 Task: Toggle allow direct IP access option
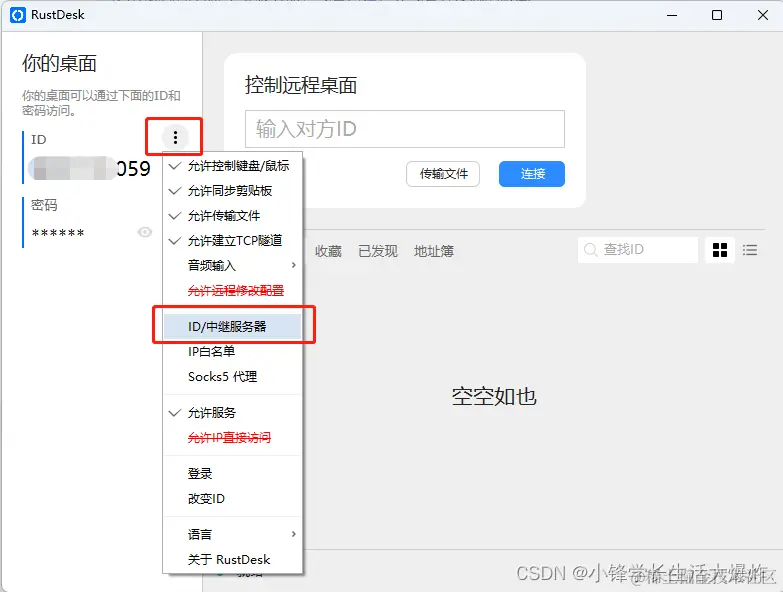[233, 438]
